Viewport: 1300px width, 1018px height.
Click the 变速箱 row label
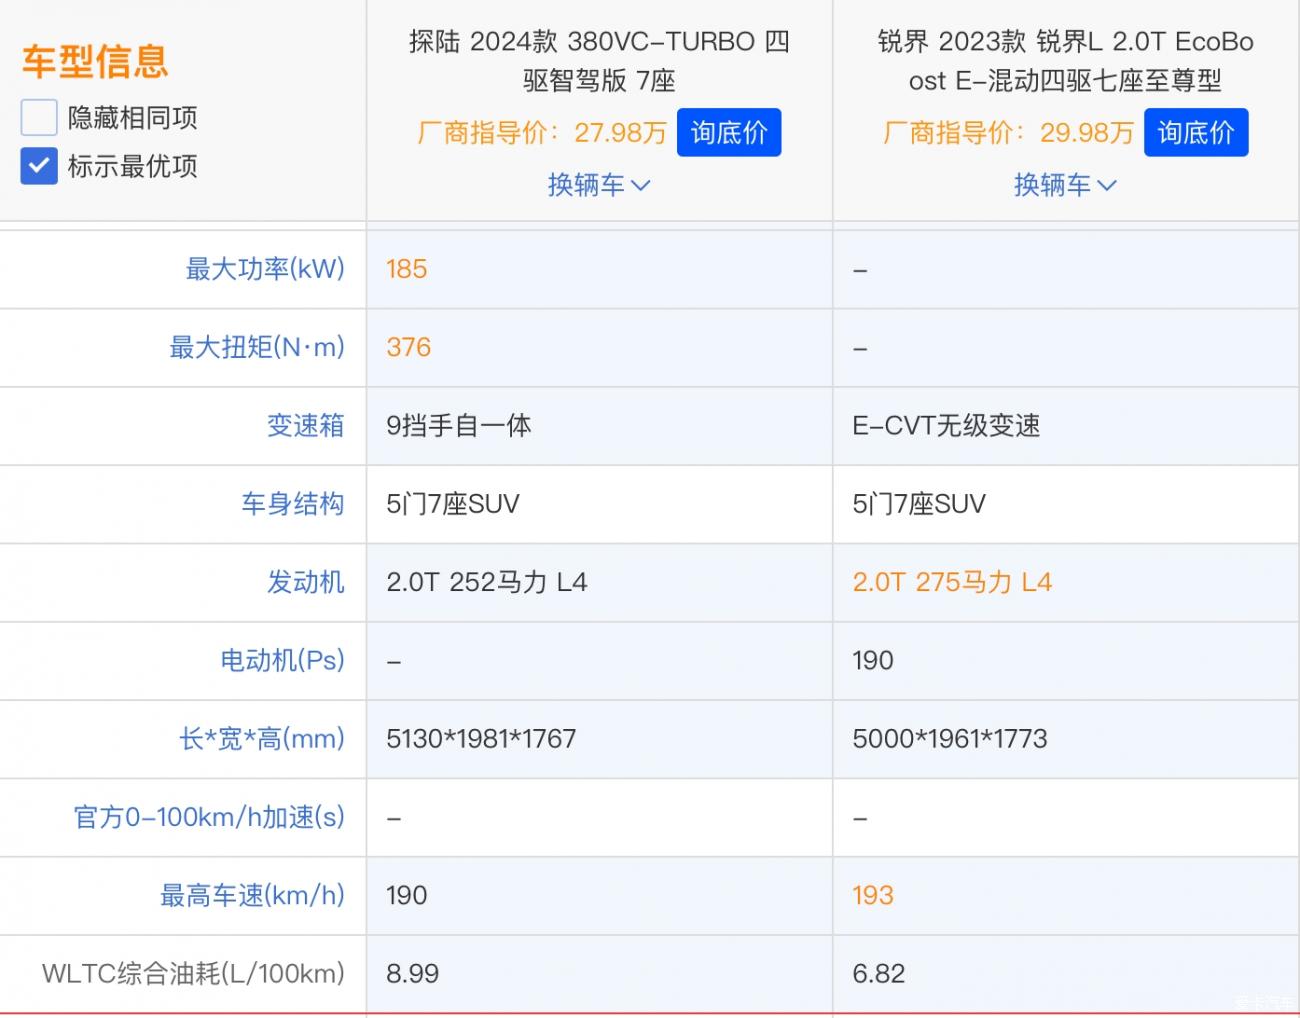pyautogui.click(x=305, y=426)
